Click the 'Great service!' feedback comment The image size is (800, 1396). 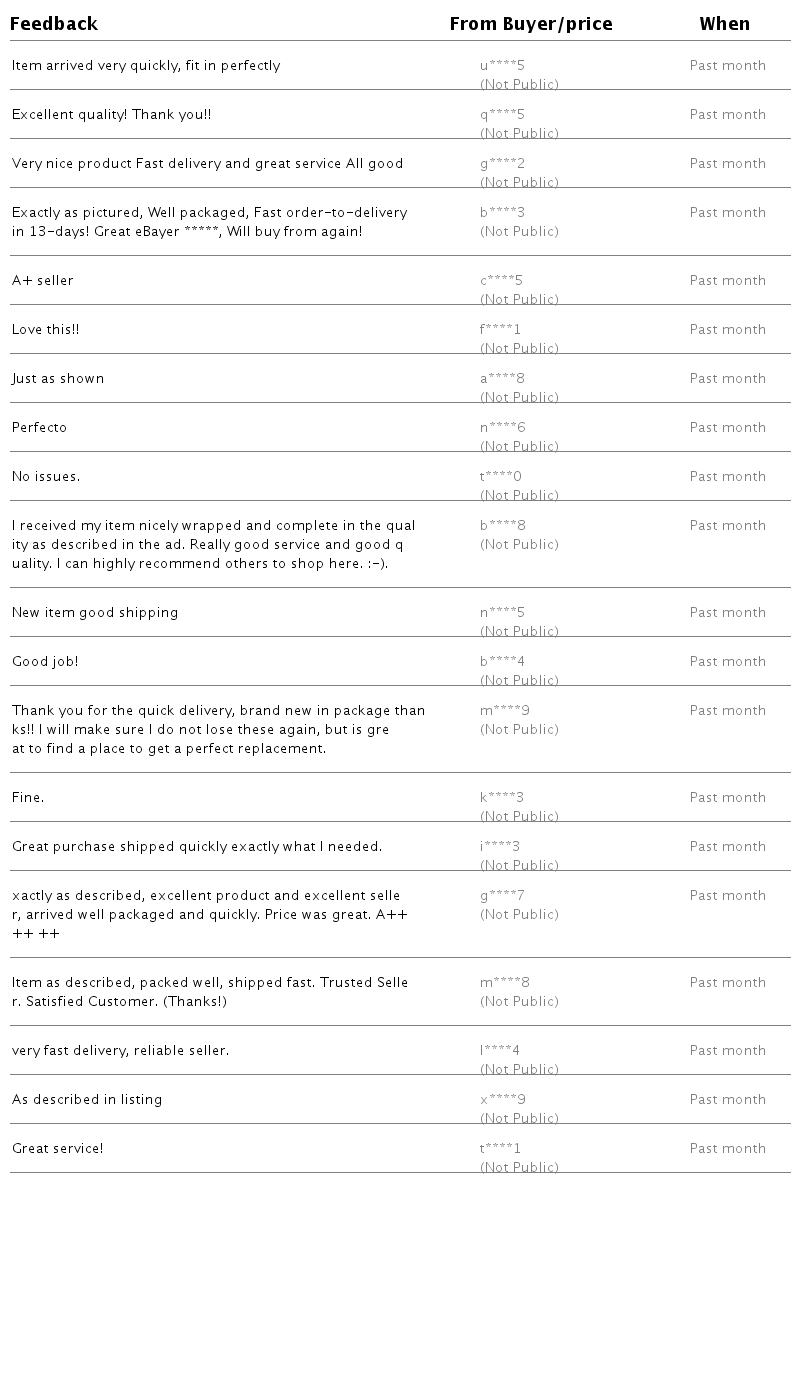click(58, 1149)
